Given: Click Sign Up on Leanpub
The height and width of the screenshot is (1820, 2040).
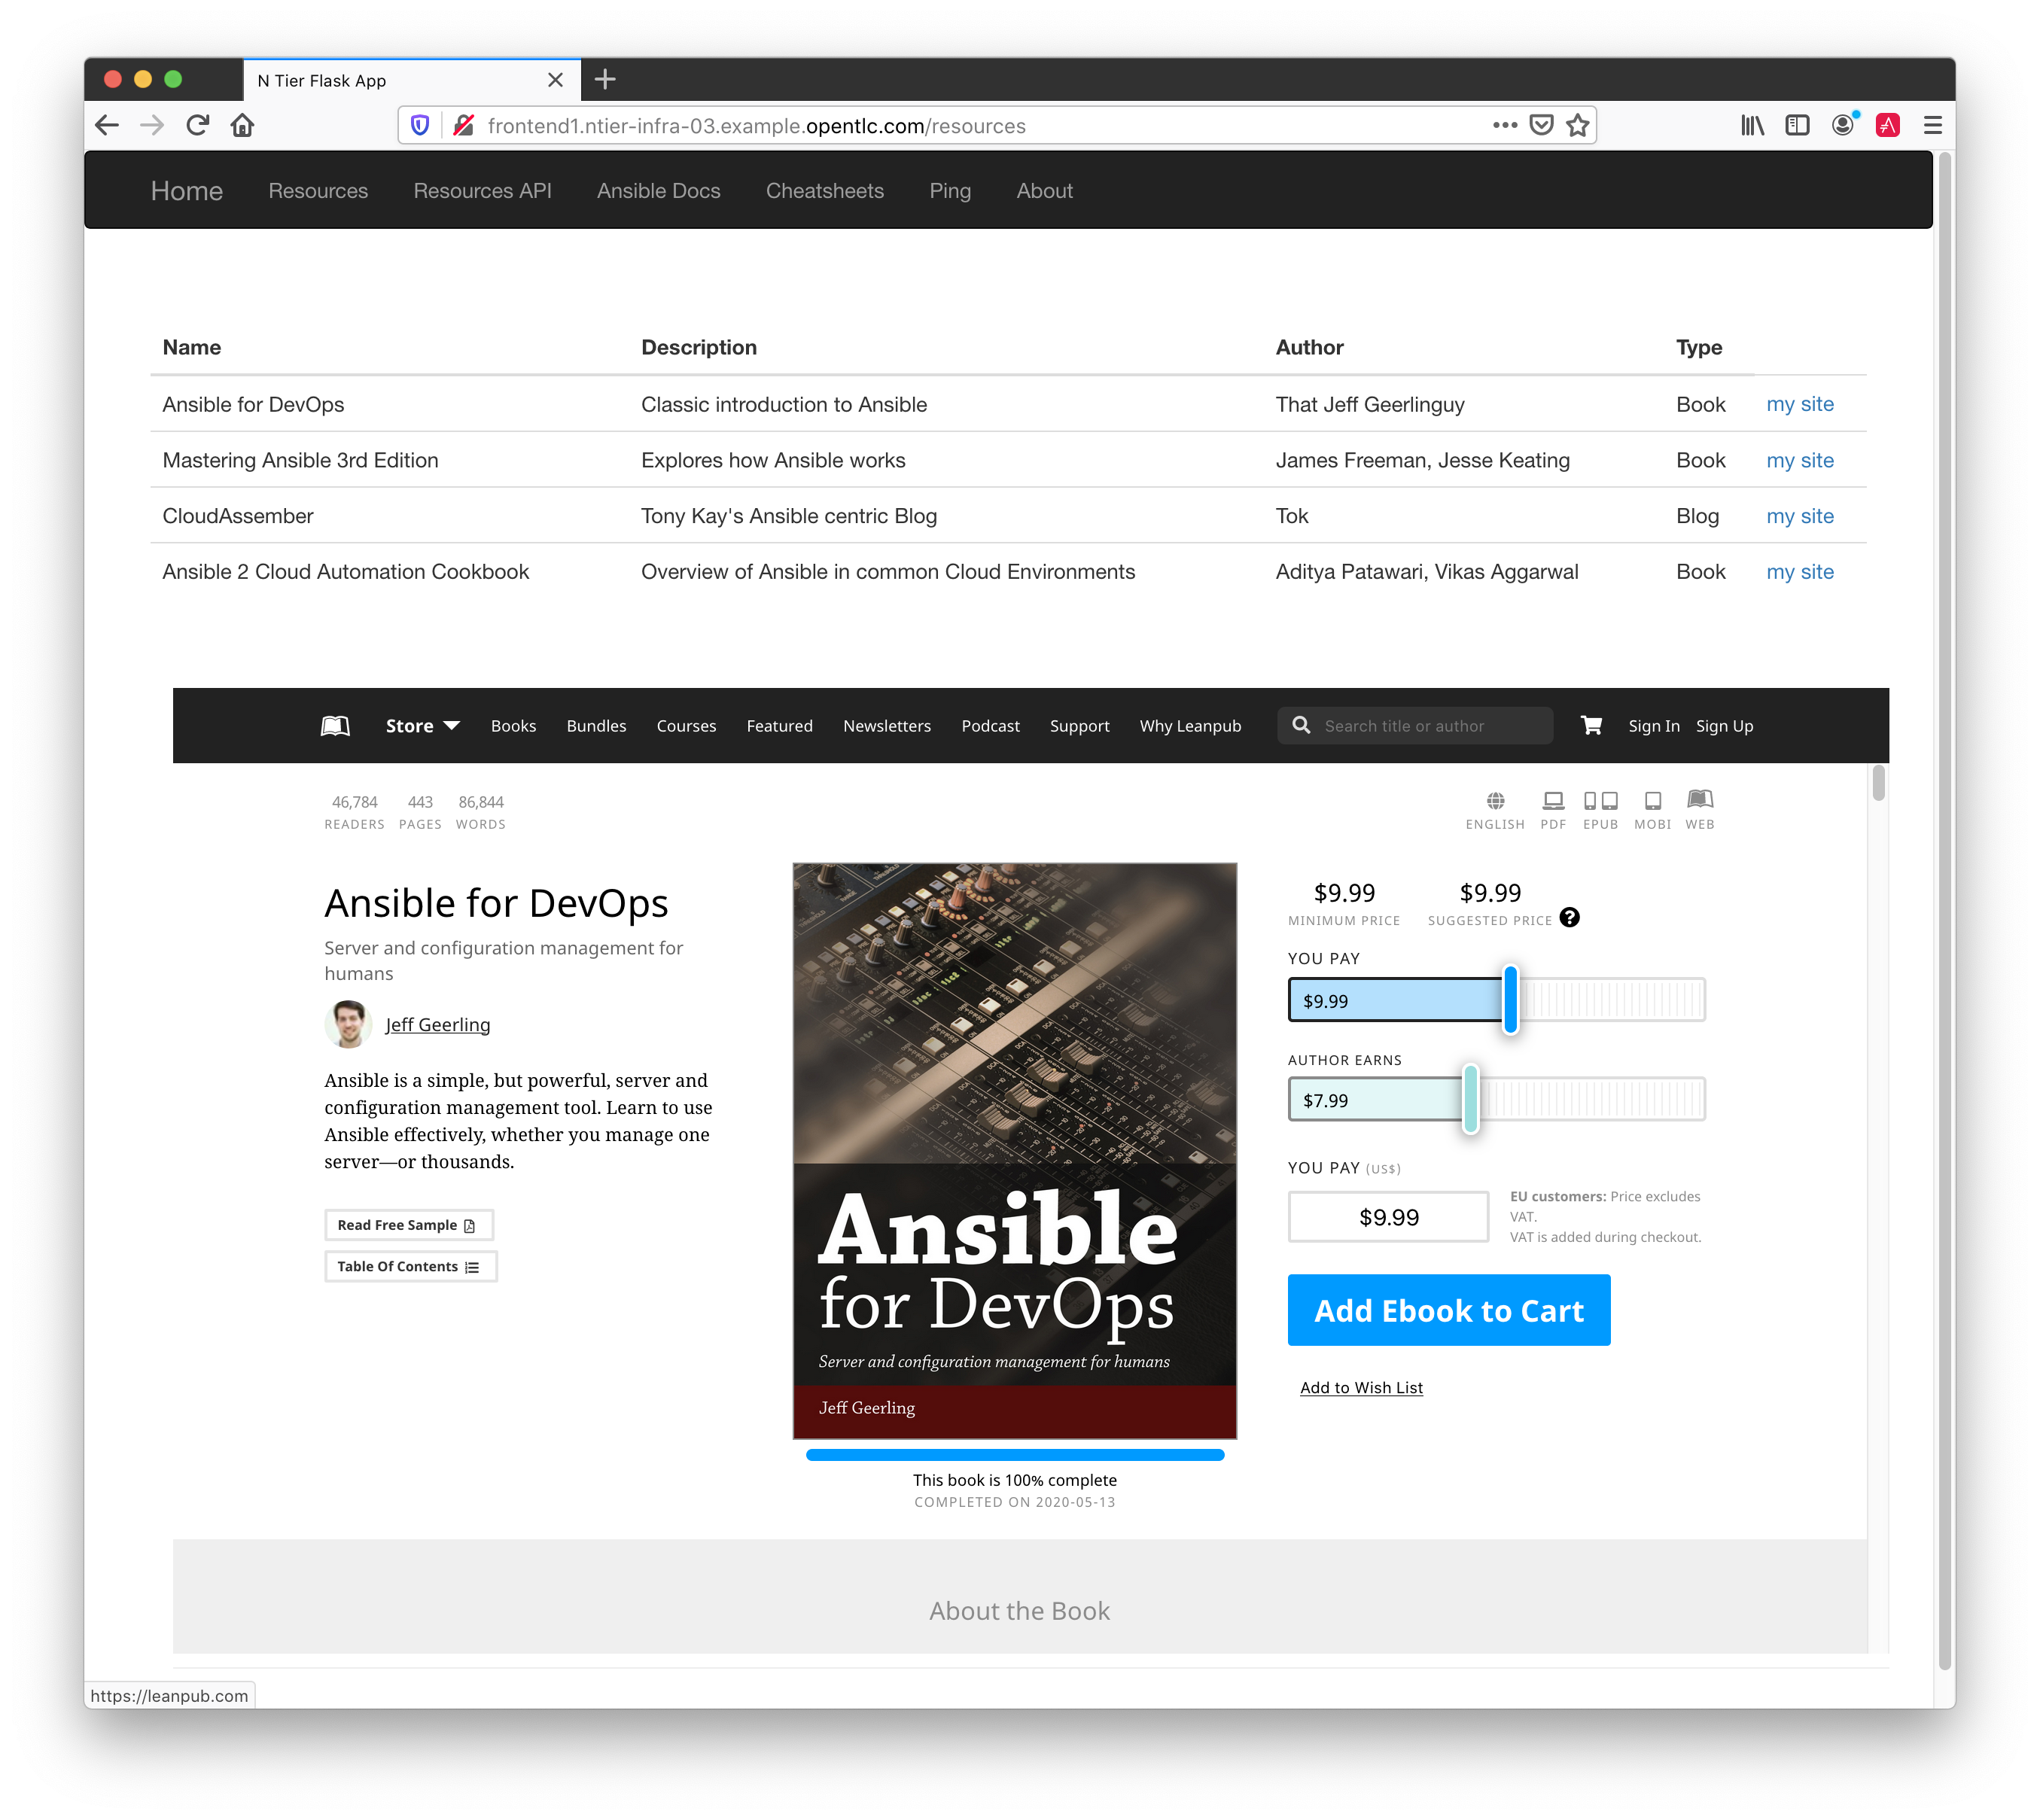Looking at the screenshot, I should 1724,725.
